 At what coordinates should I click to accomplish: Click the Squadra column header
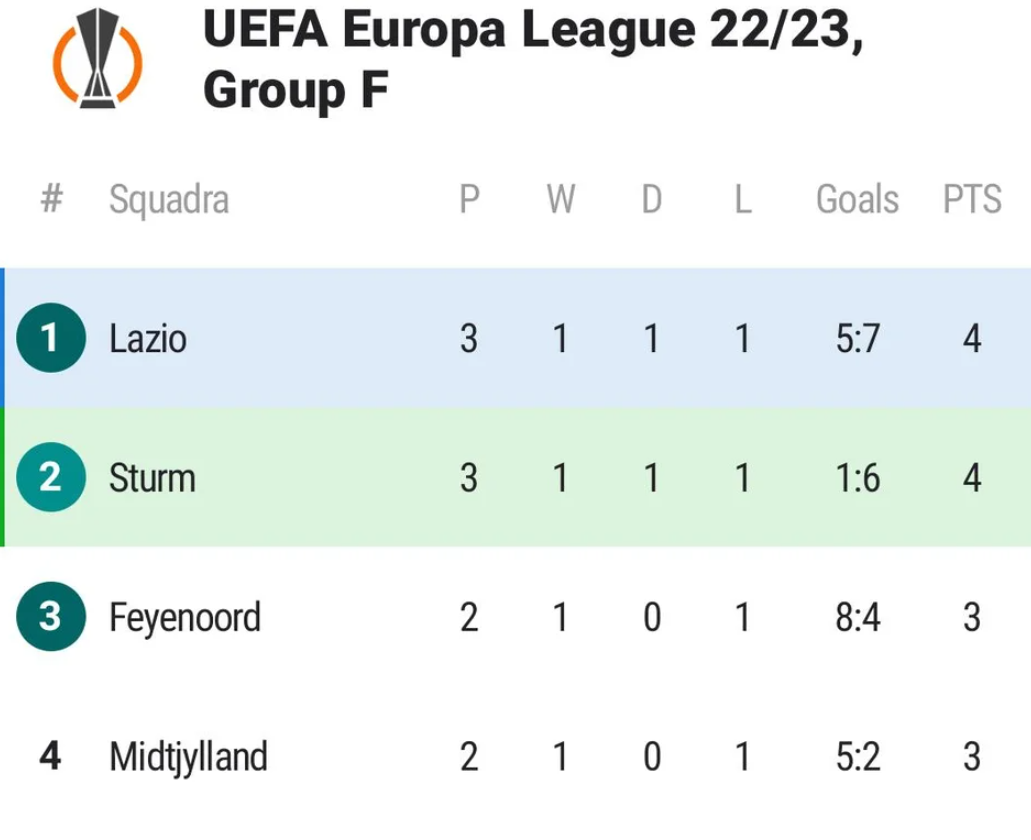click(x=169, y=199)
